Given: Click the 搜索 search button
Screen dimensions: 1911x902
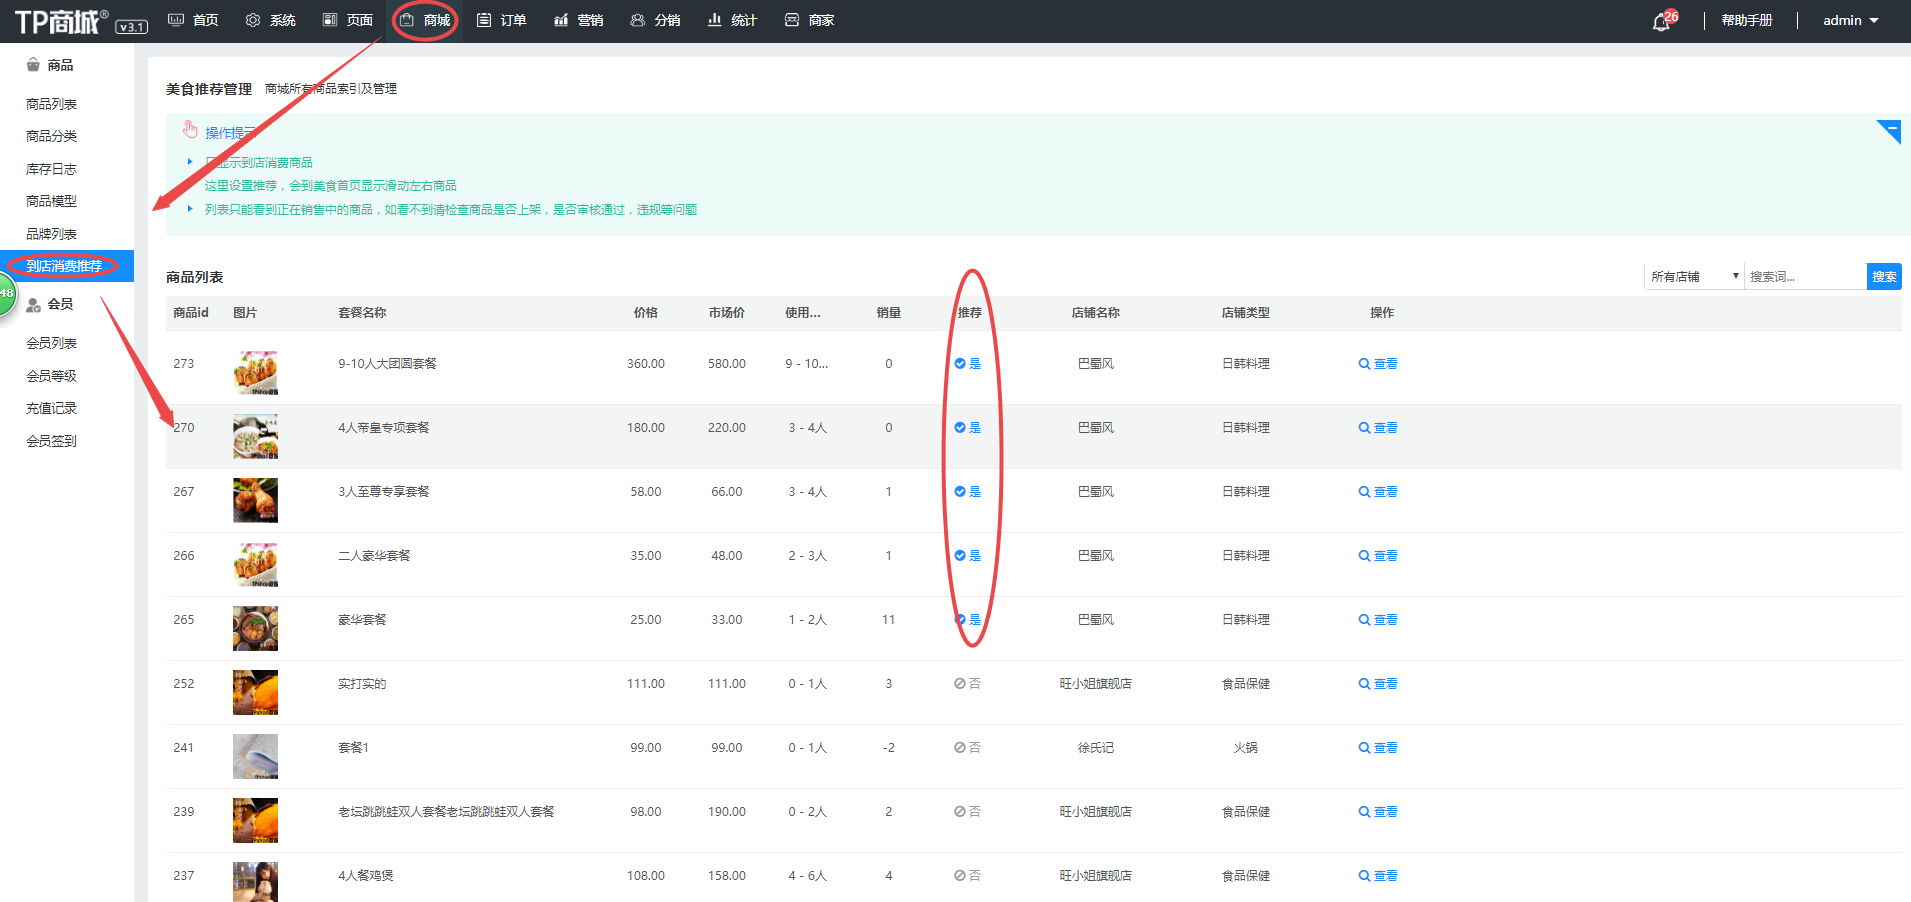Looking at the screenshot, I should coord(1883,276).
